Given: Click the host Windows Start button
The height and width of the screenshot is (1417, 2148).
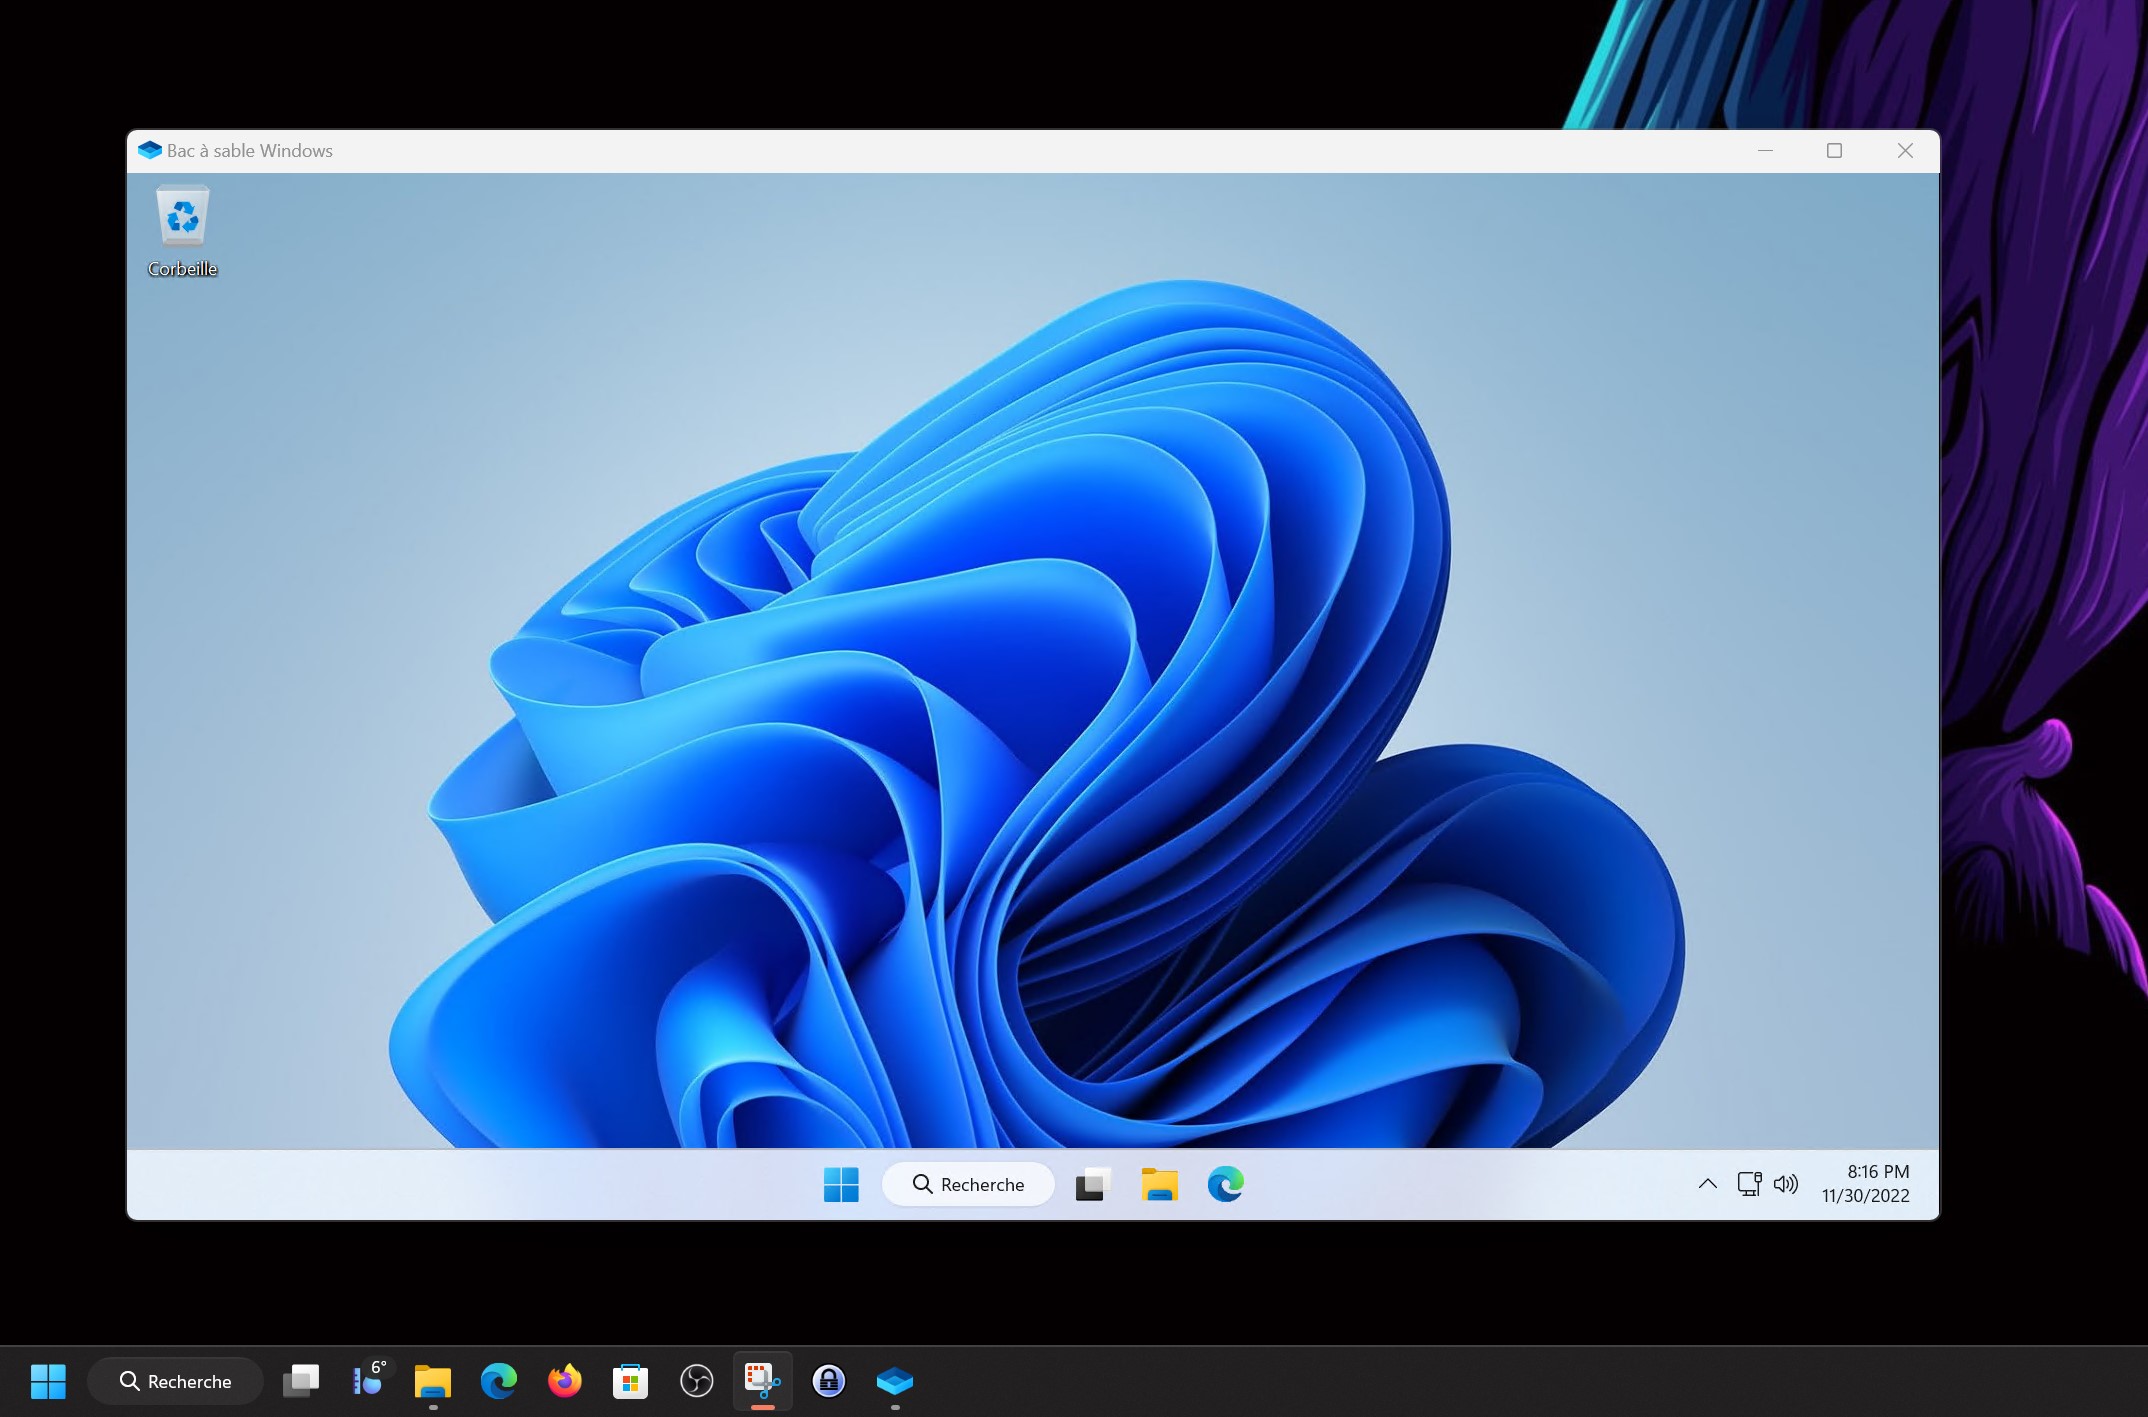Looking at the screenshot, I should point(48,1381).
